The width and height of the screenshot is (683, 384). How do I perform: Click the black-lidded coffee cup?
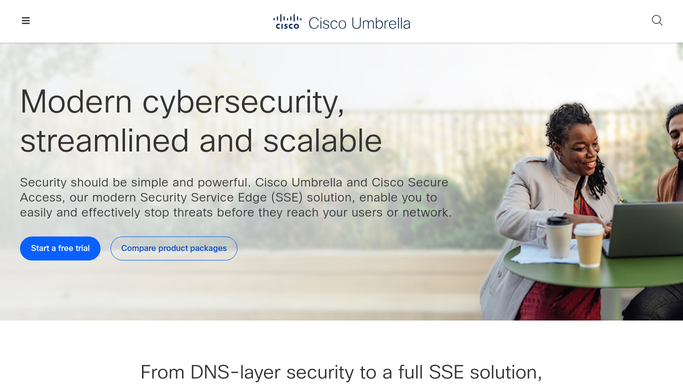(559, 236)
